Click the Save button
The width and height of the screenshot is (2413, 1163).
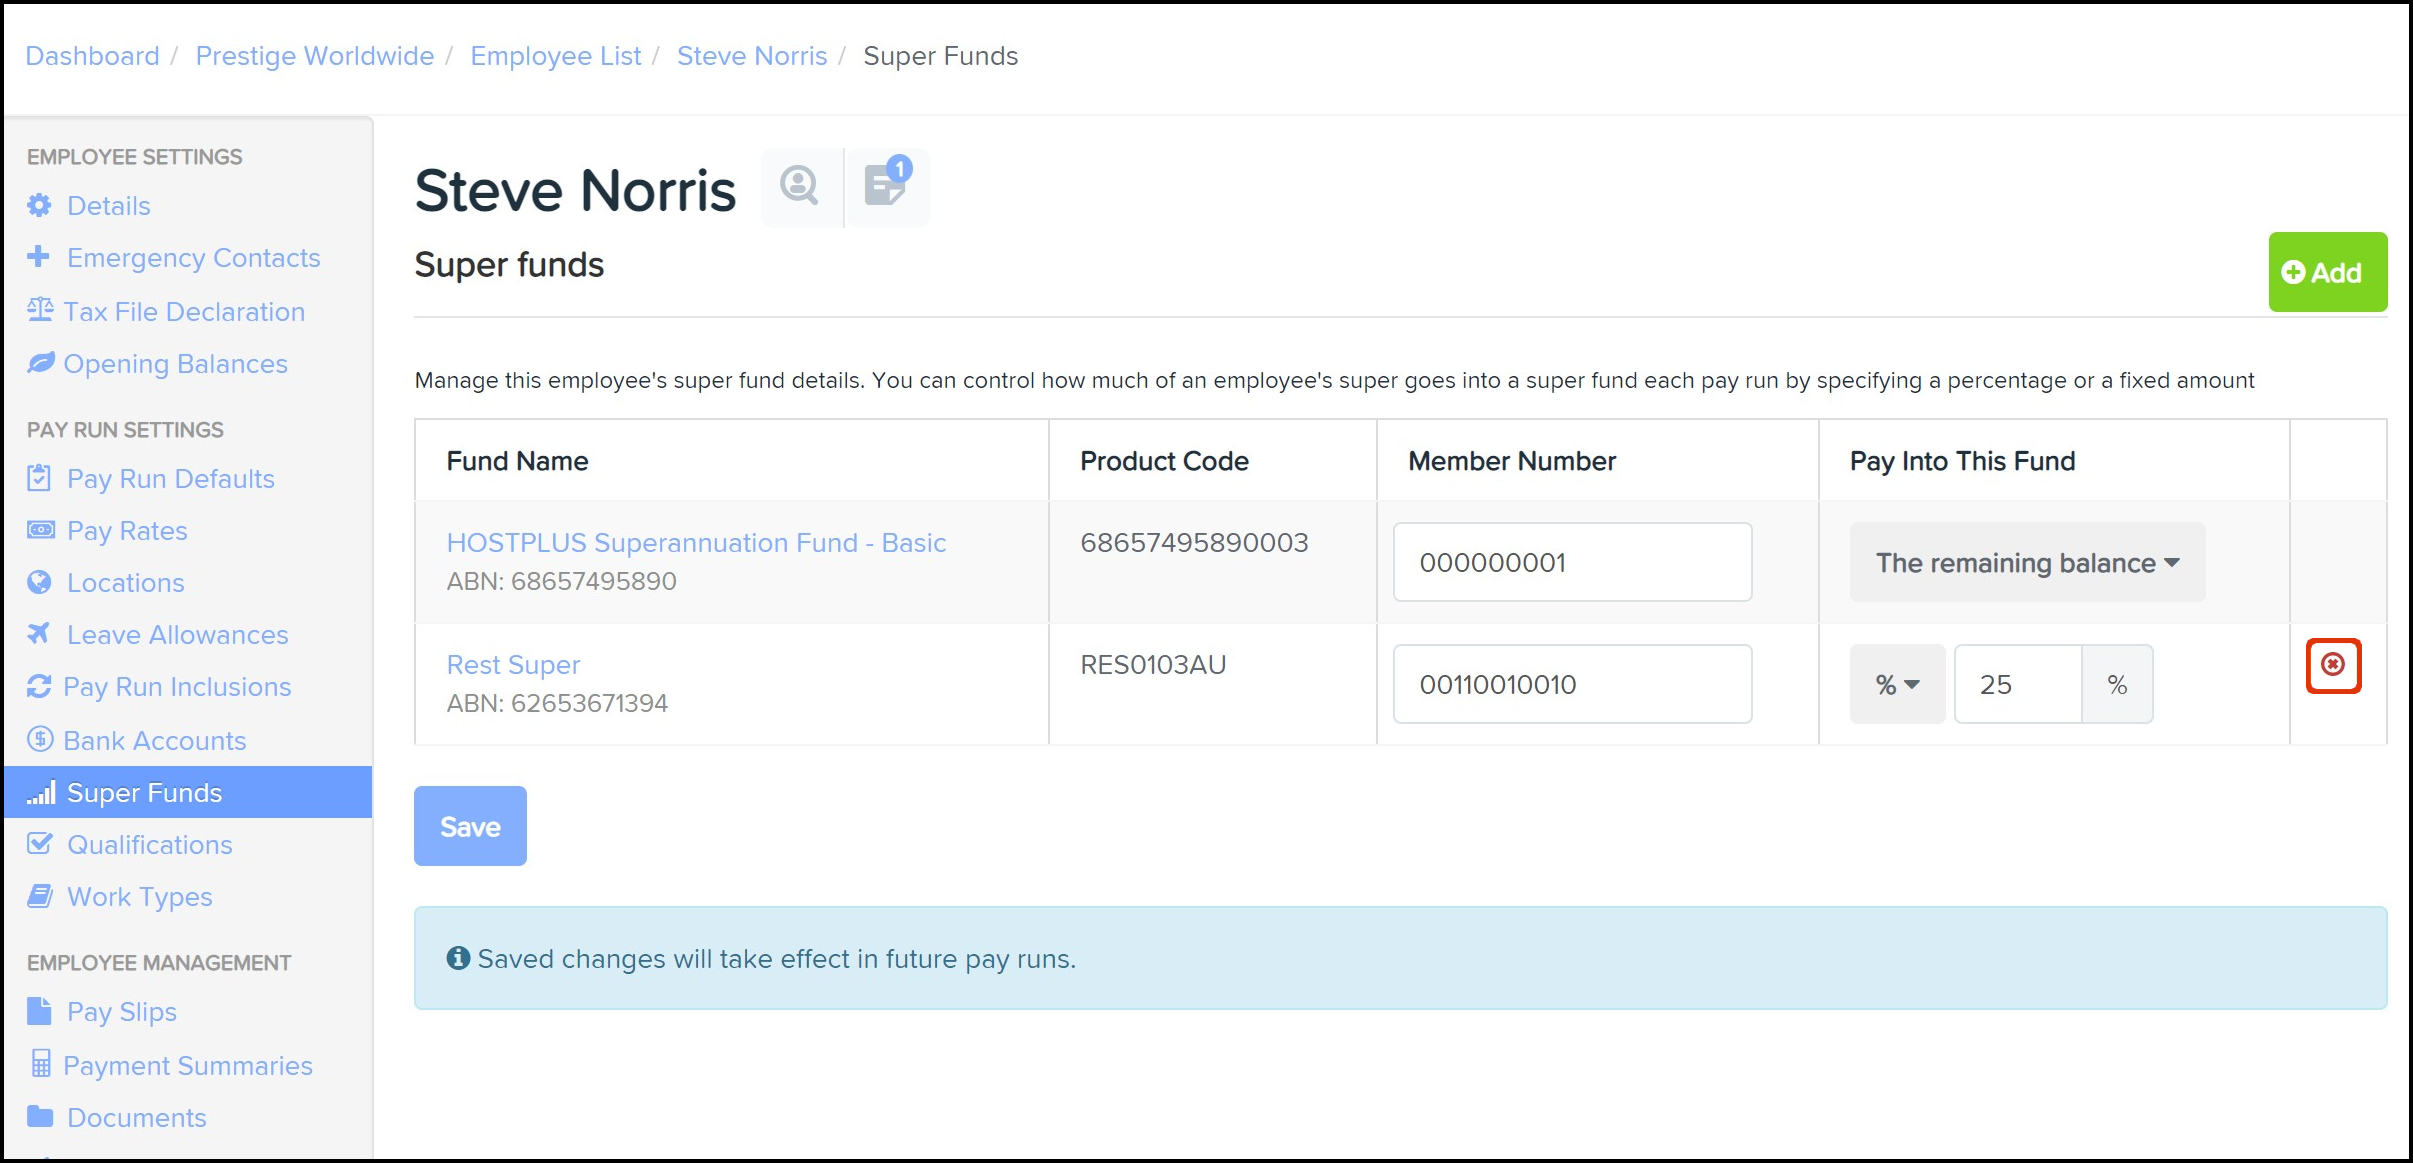point(470,826)
